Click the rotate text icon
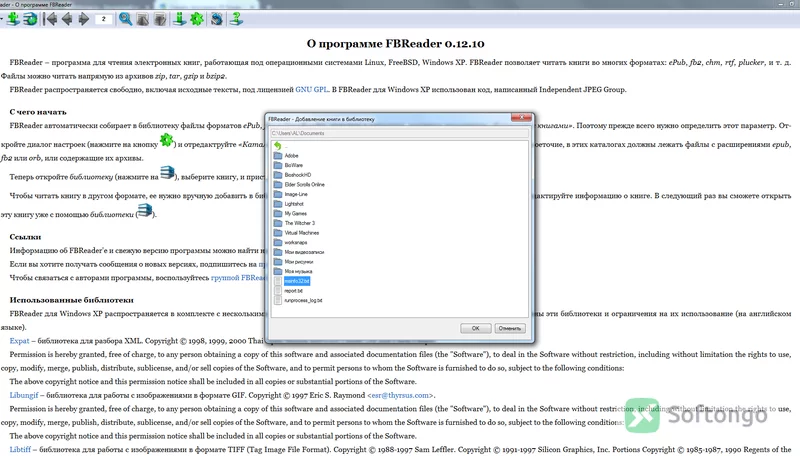 [217, 19]
